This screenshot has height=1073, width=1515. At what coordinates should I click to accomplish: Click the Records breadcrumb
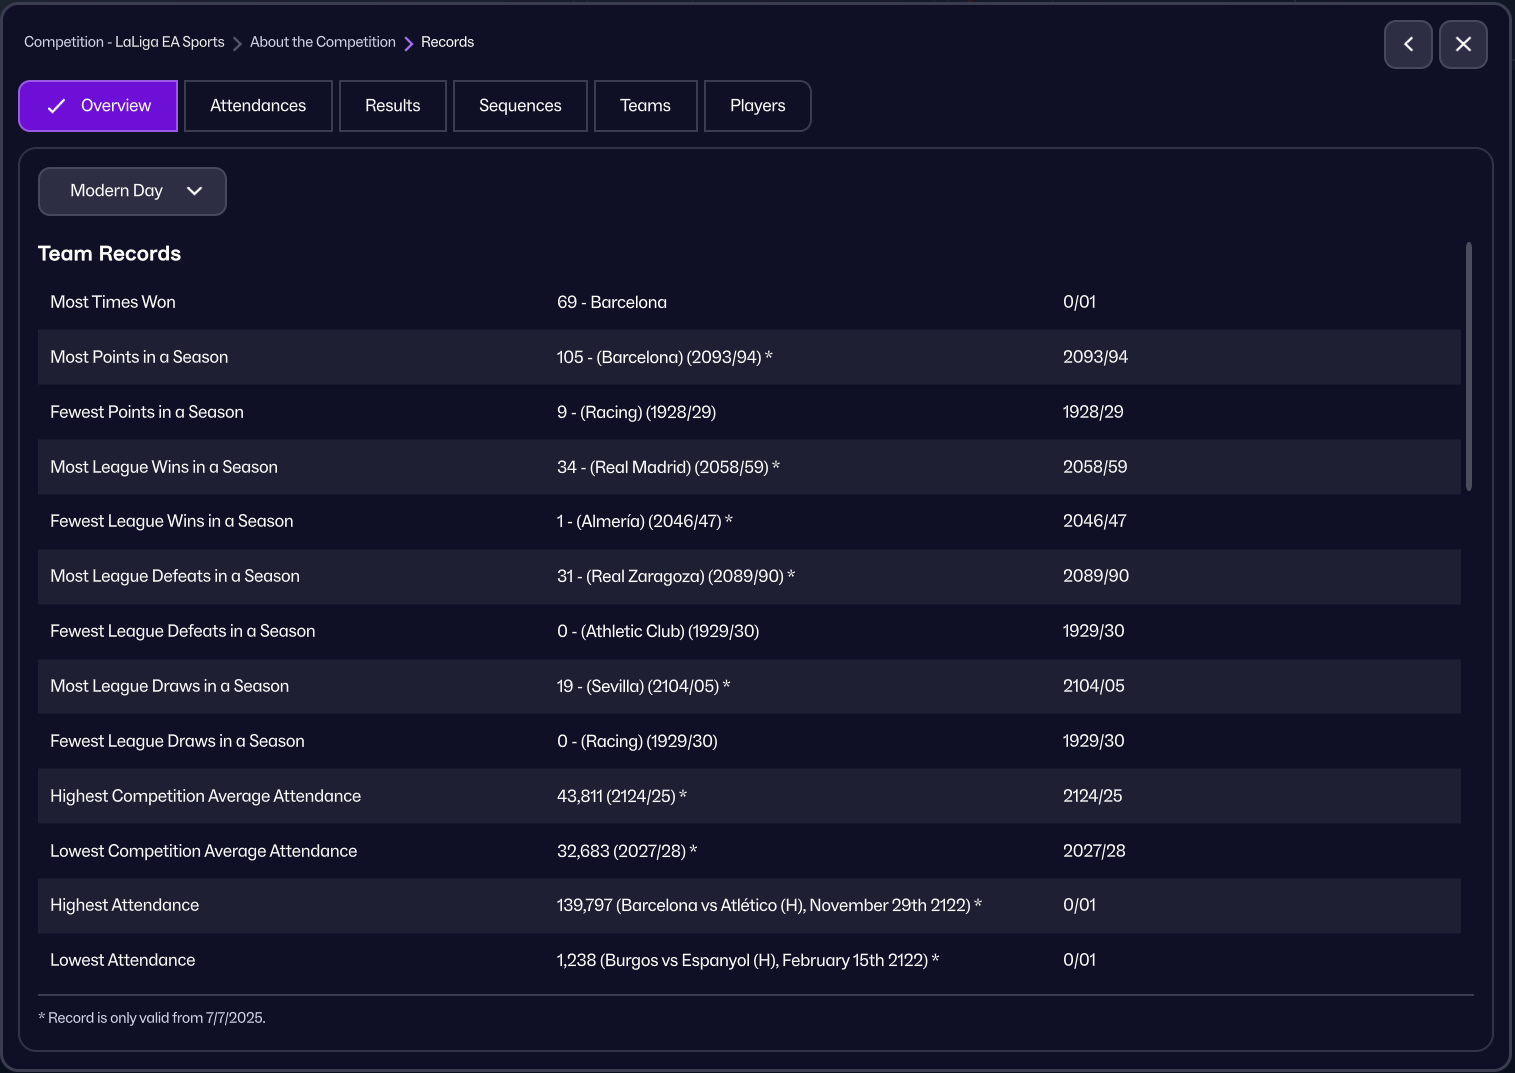[x=447, y=42]
